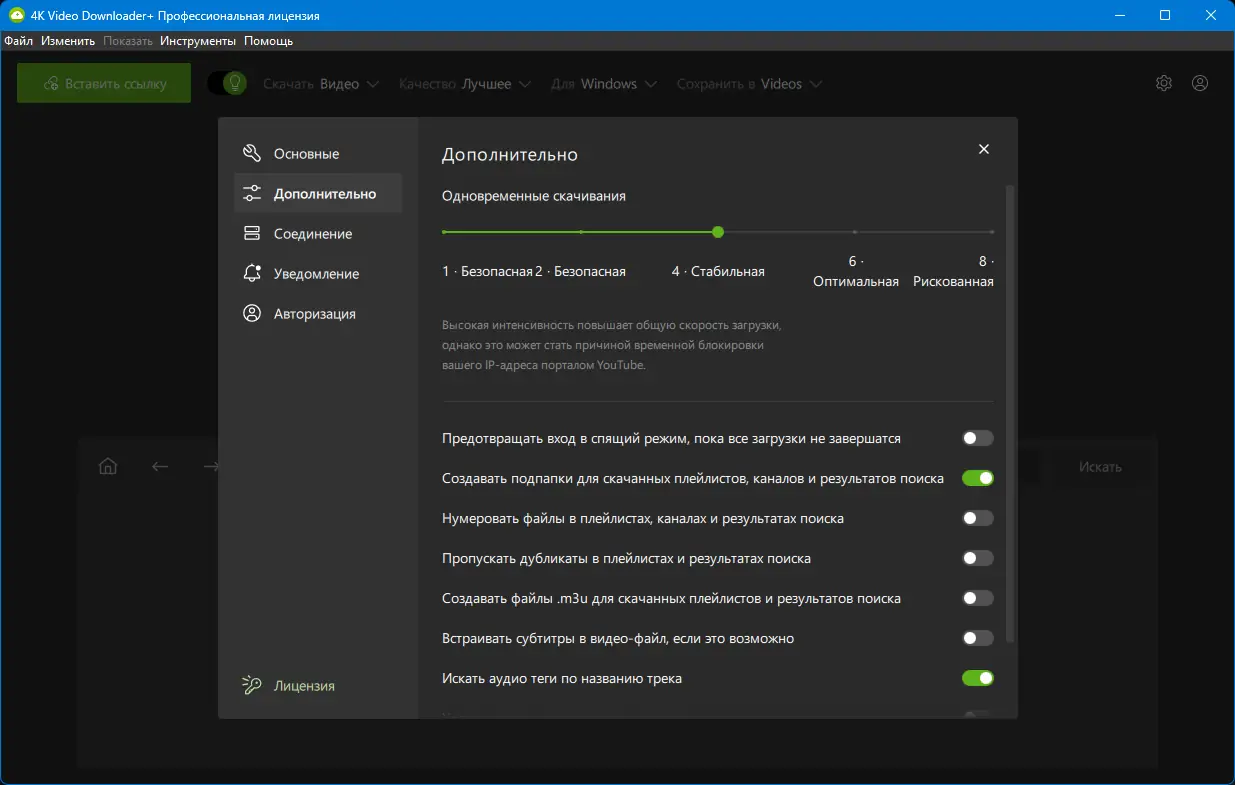This screenshot has width=1235, height=785.
Task: Expand the Скачать Видео dropdown
Action: [321, 84]
